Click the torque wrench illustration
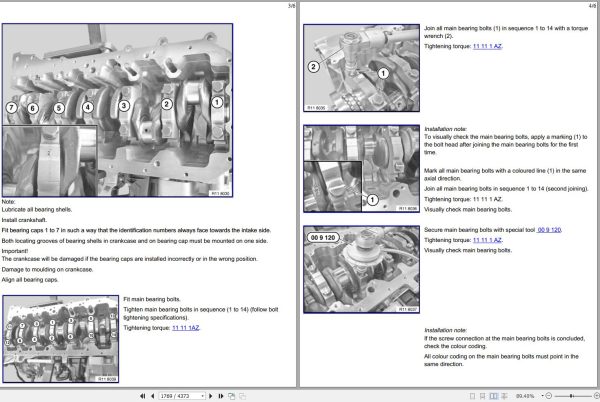Screen dimensions: 600x402 point(361,68)
